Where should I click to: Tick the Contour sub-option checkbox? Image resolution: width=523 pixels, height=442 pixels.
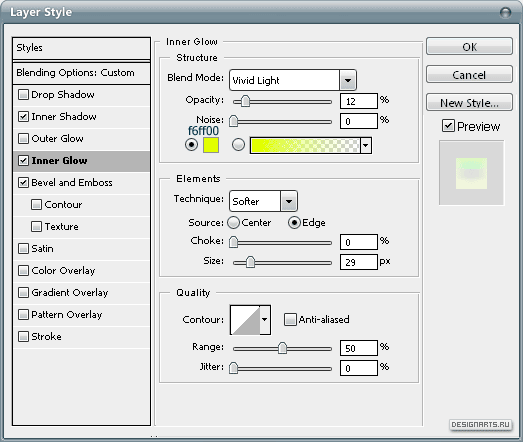pyautogui.click(x=36, y=205)
